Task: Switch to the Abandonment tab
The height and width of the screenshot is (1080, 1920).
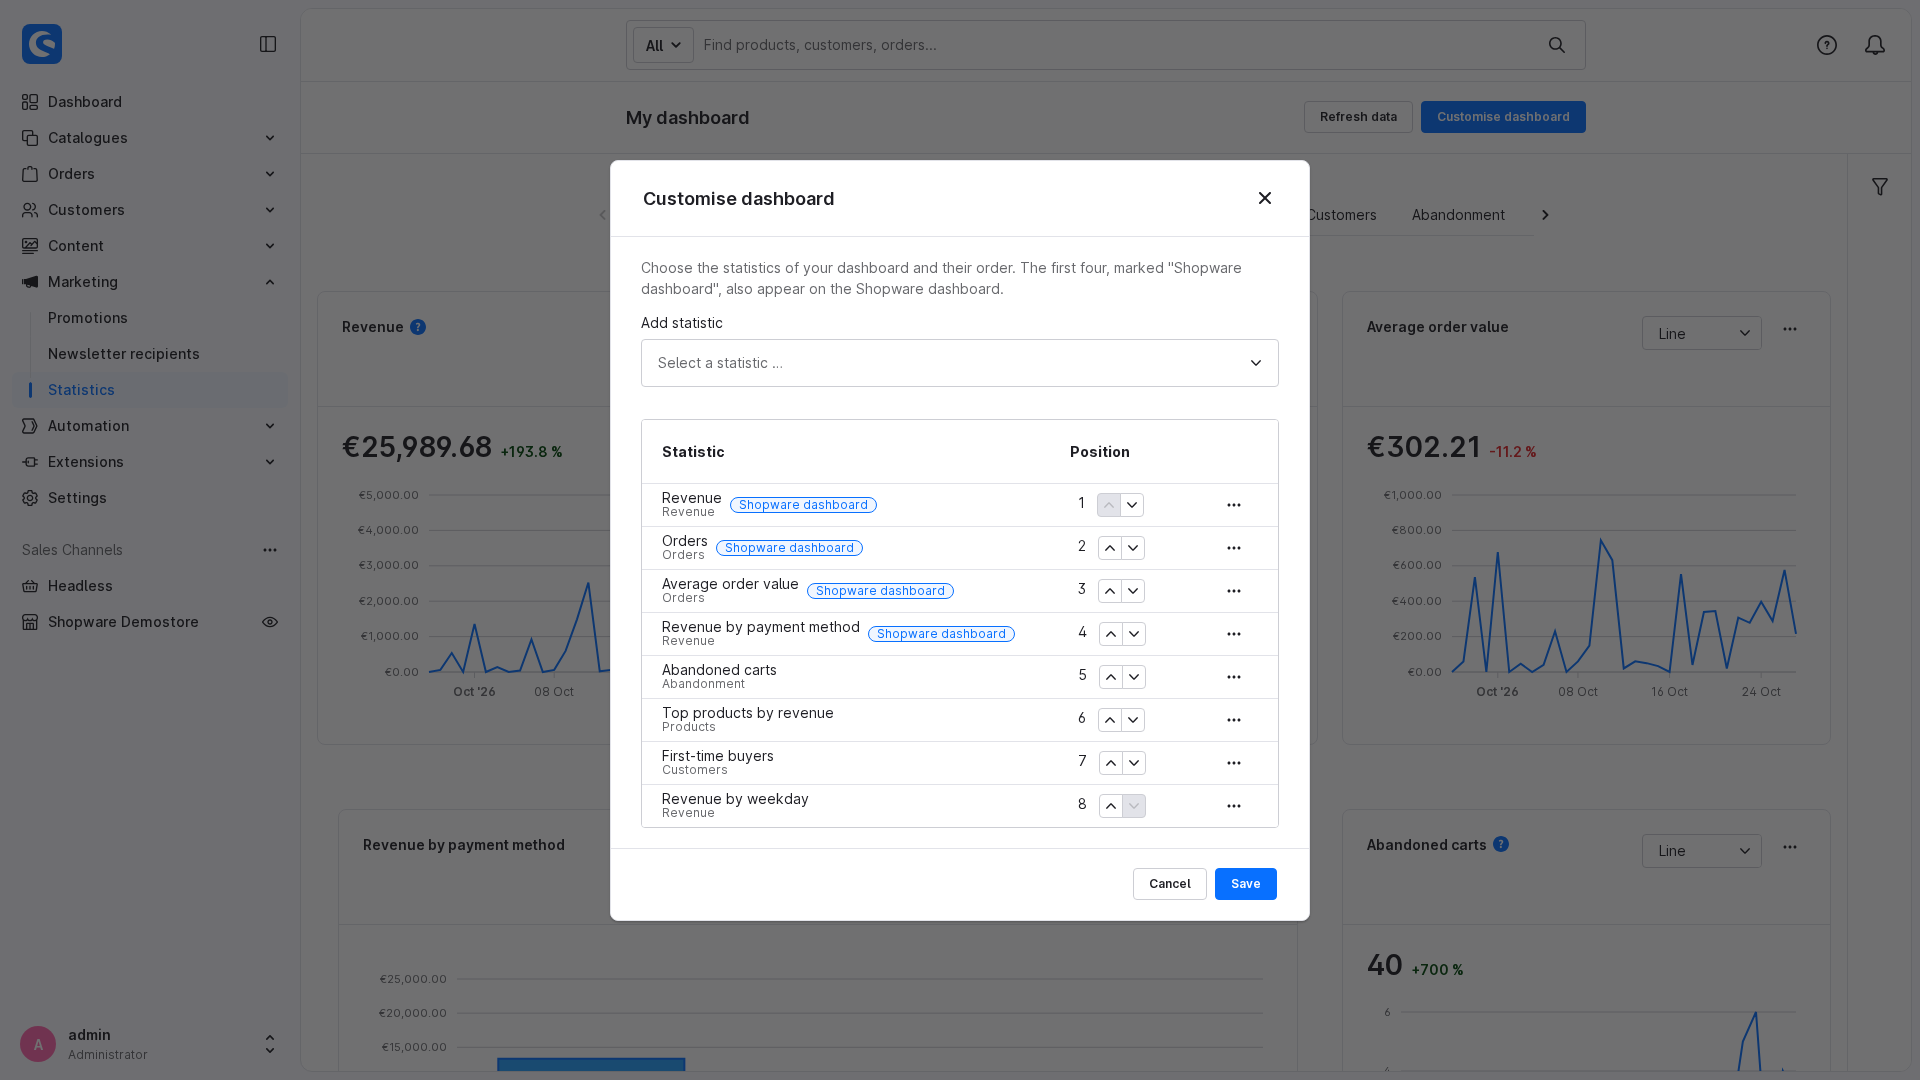Action: click(x=1458, y=215)
